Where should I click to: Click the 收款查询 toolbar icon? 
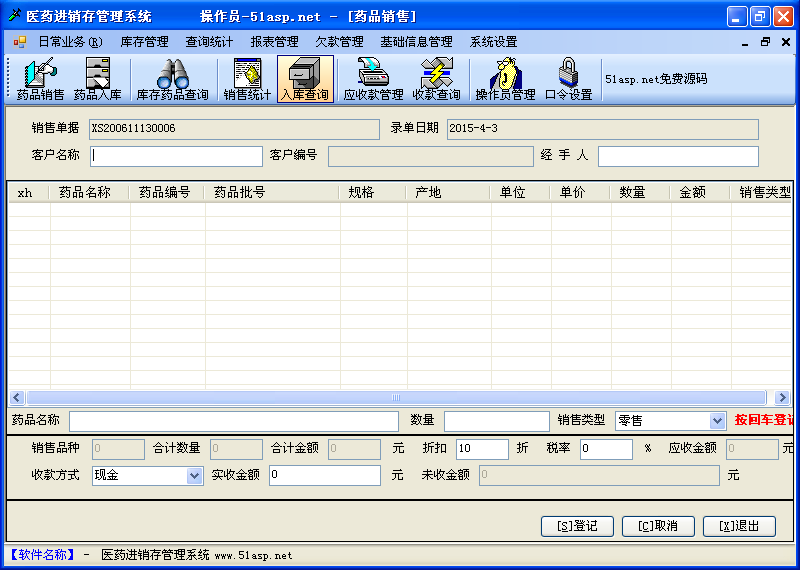click(436, 80)
